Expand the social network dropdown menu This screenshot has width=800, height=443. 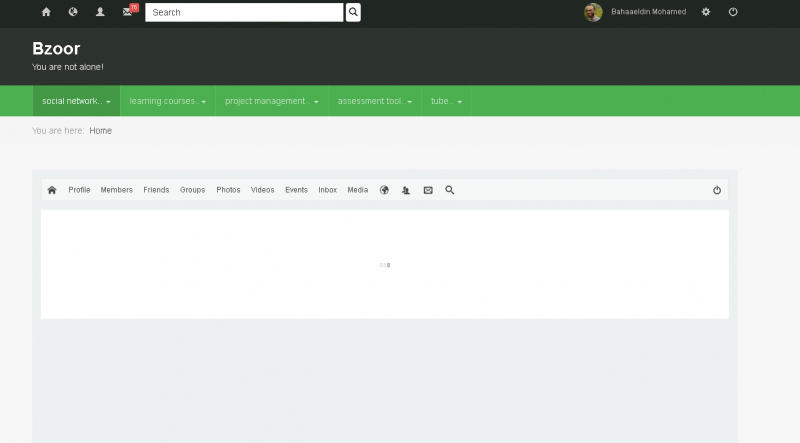[x=77, y=101]
